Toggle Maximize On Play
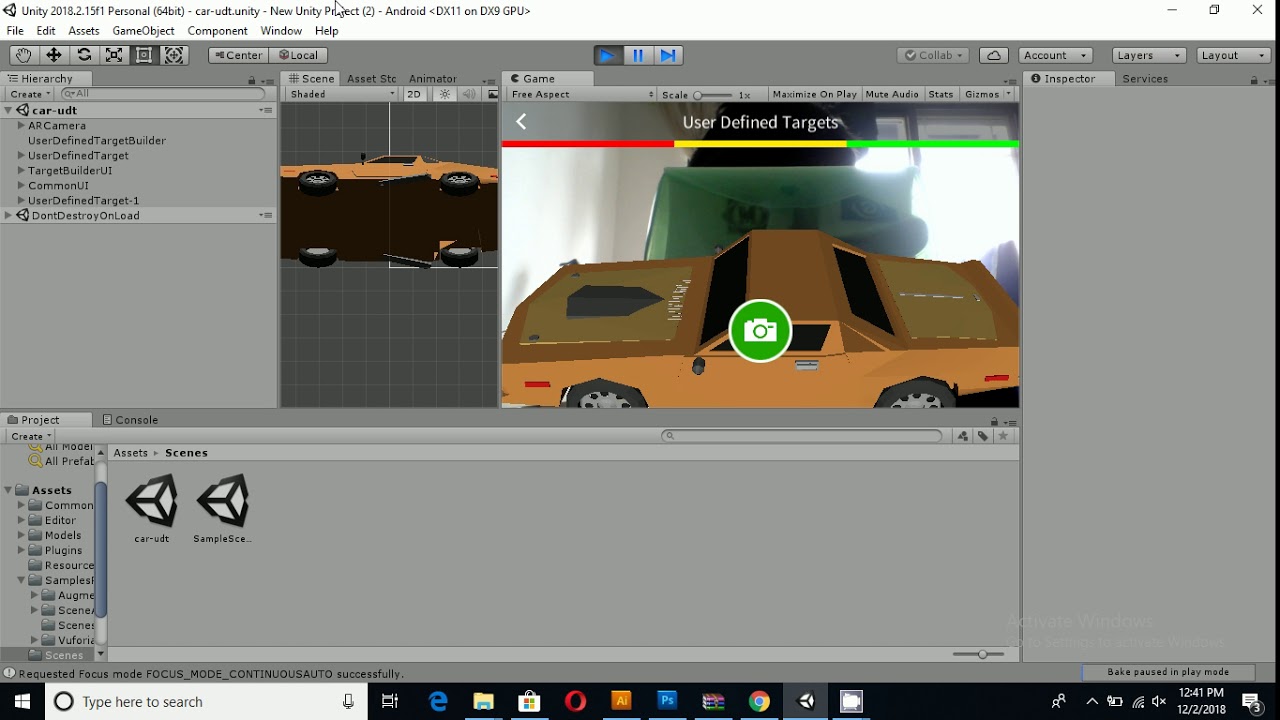Screen dimensions: 1280x720 (814, 94)
